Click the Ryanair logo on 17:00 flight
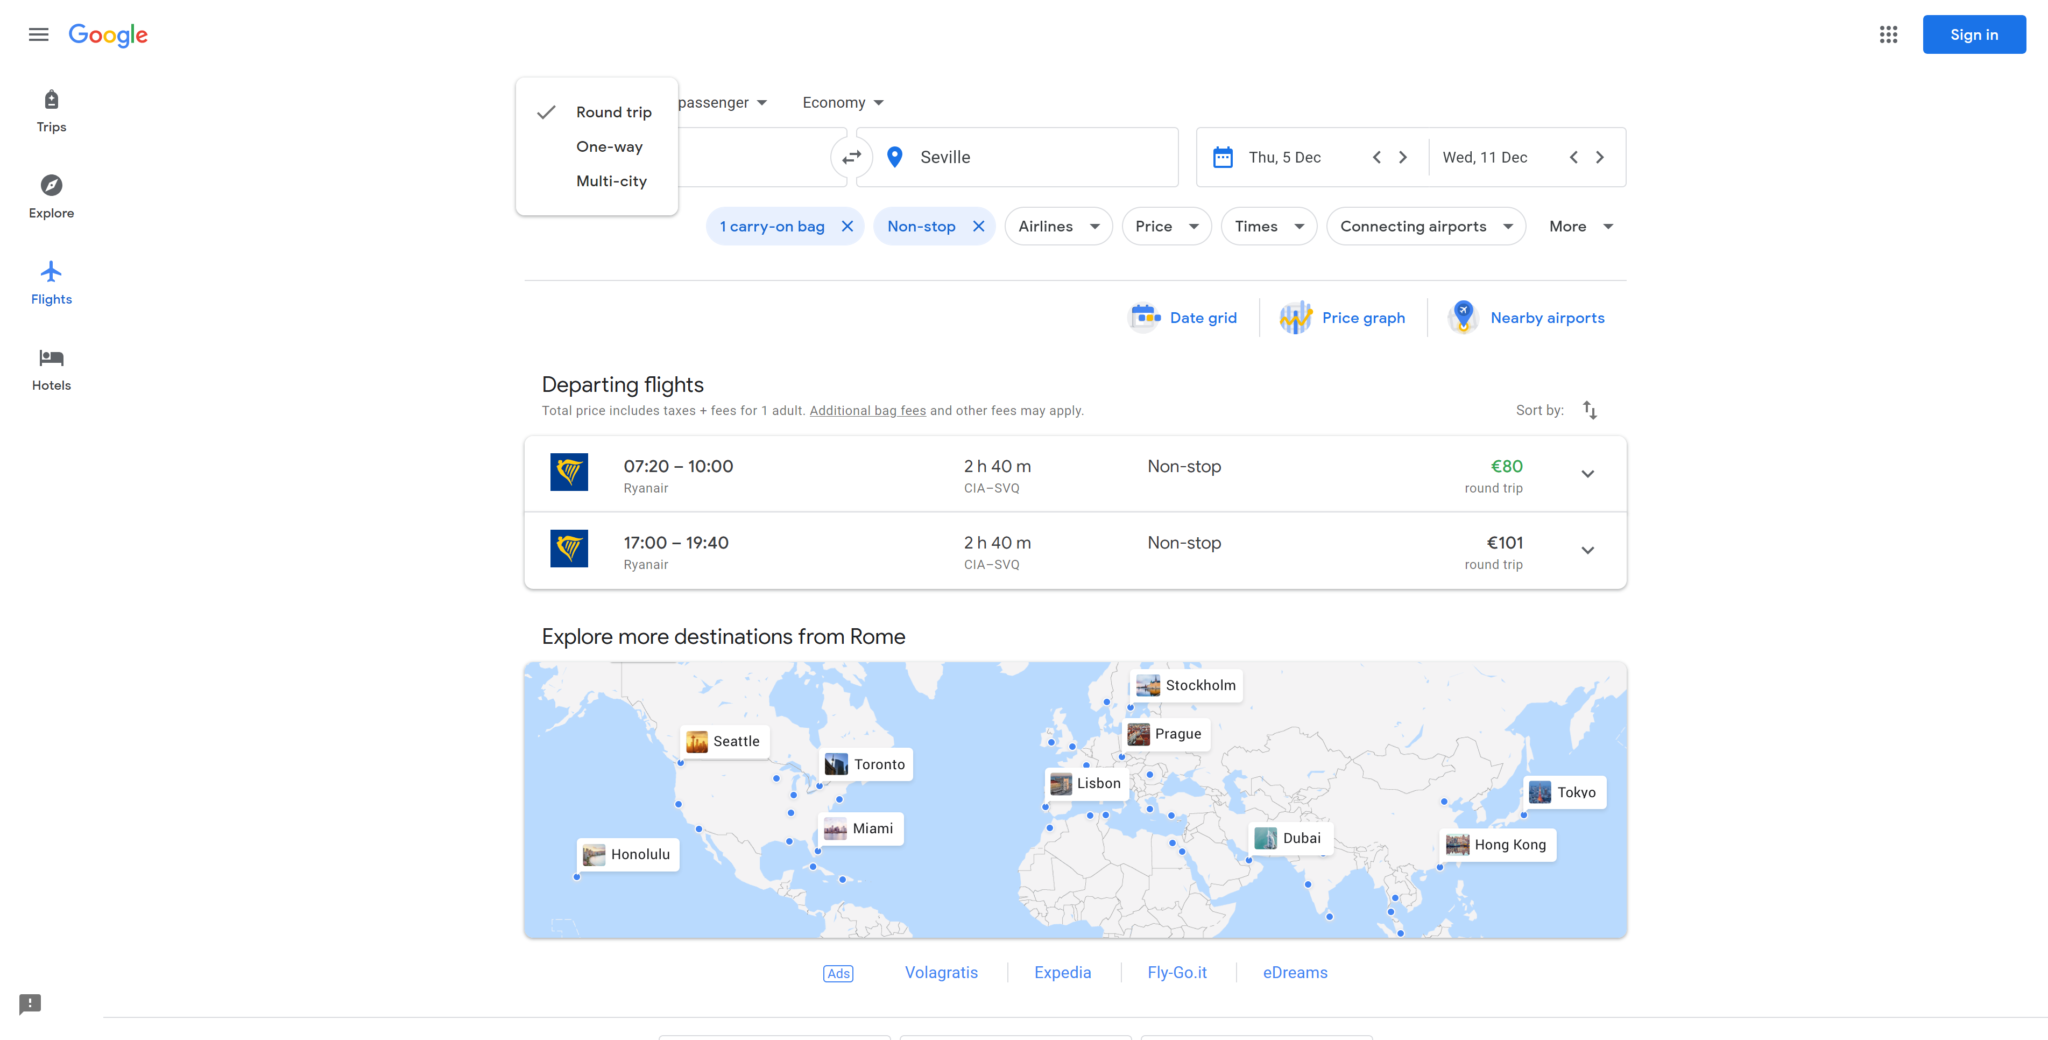2048x1040 pixels. 569,549
